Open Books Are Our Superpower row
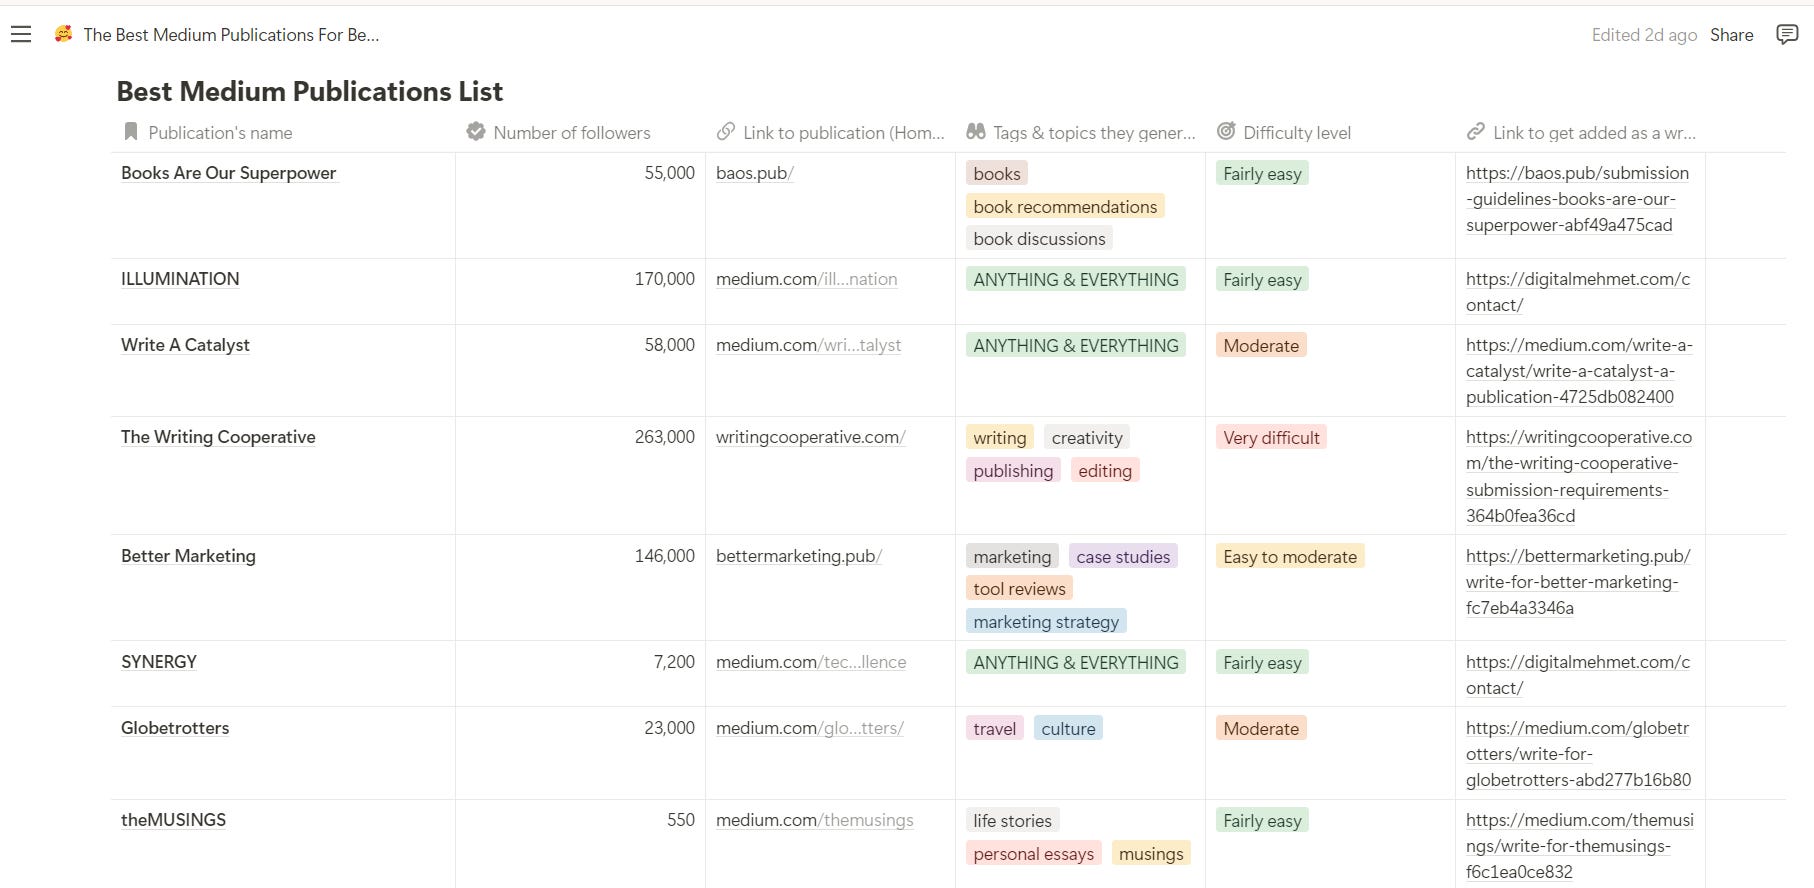Screen dimensions: 1814x888 (228, 173)
